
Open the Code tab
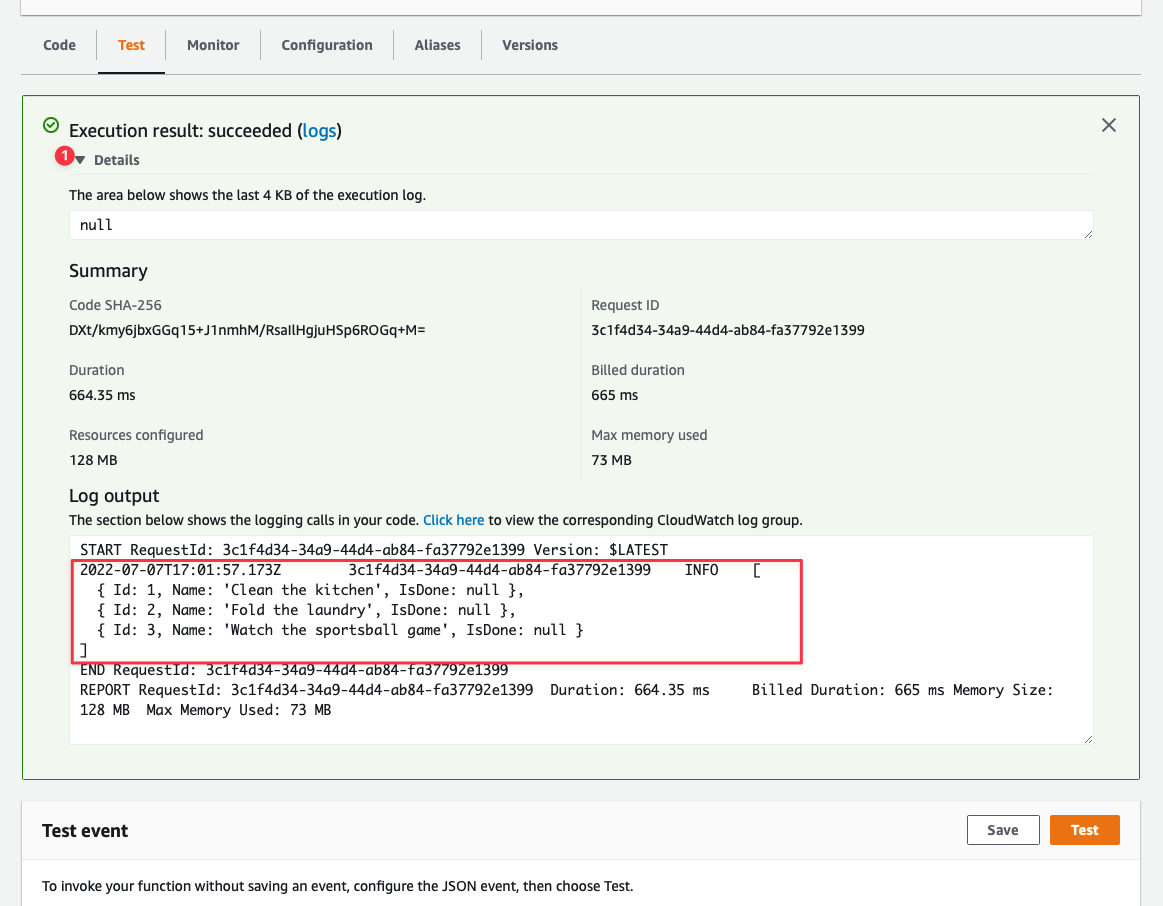[x=59, y=45]
